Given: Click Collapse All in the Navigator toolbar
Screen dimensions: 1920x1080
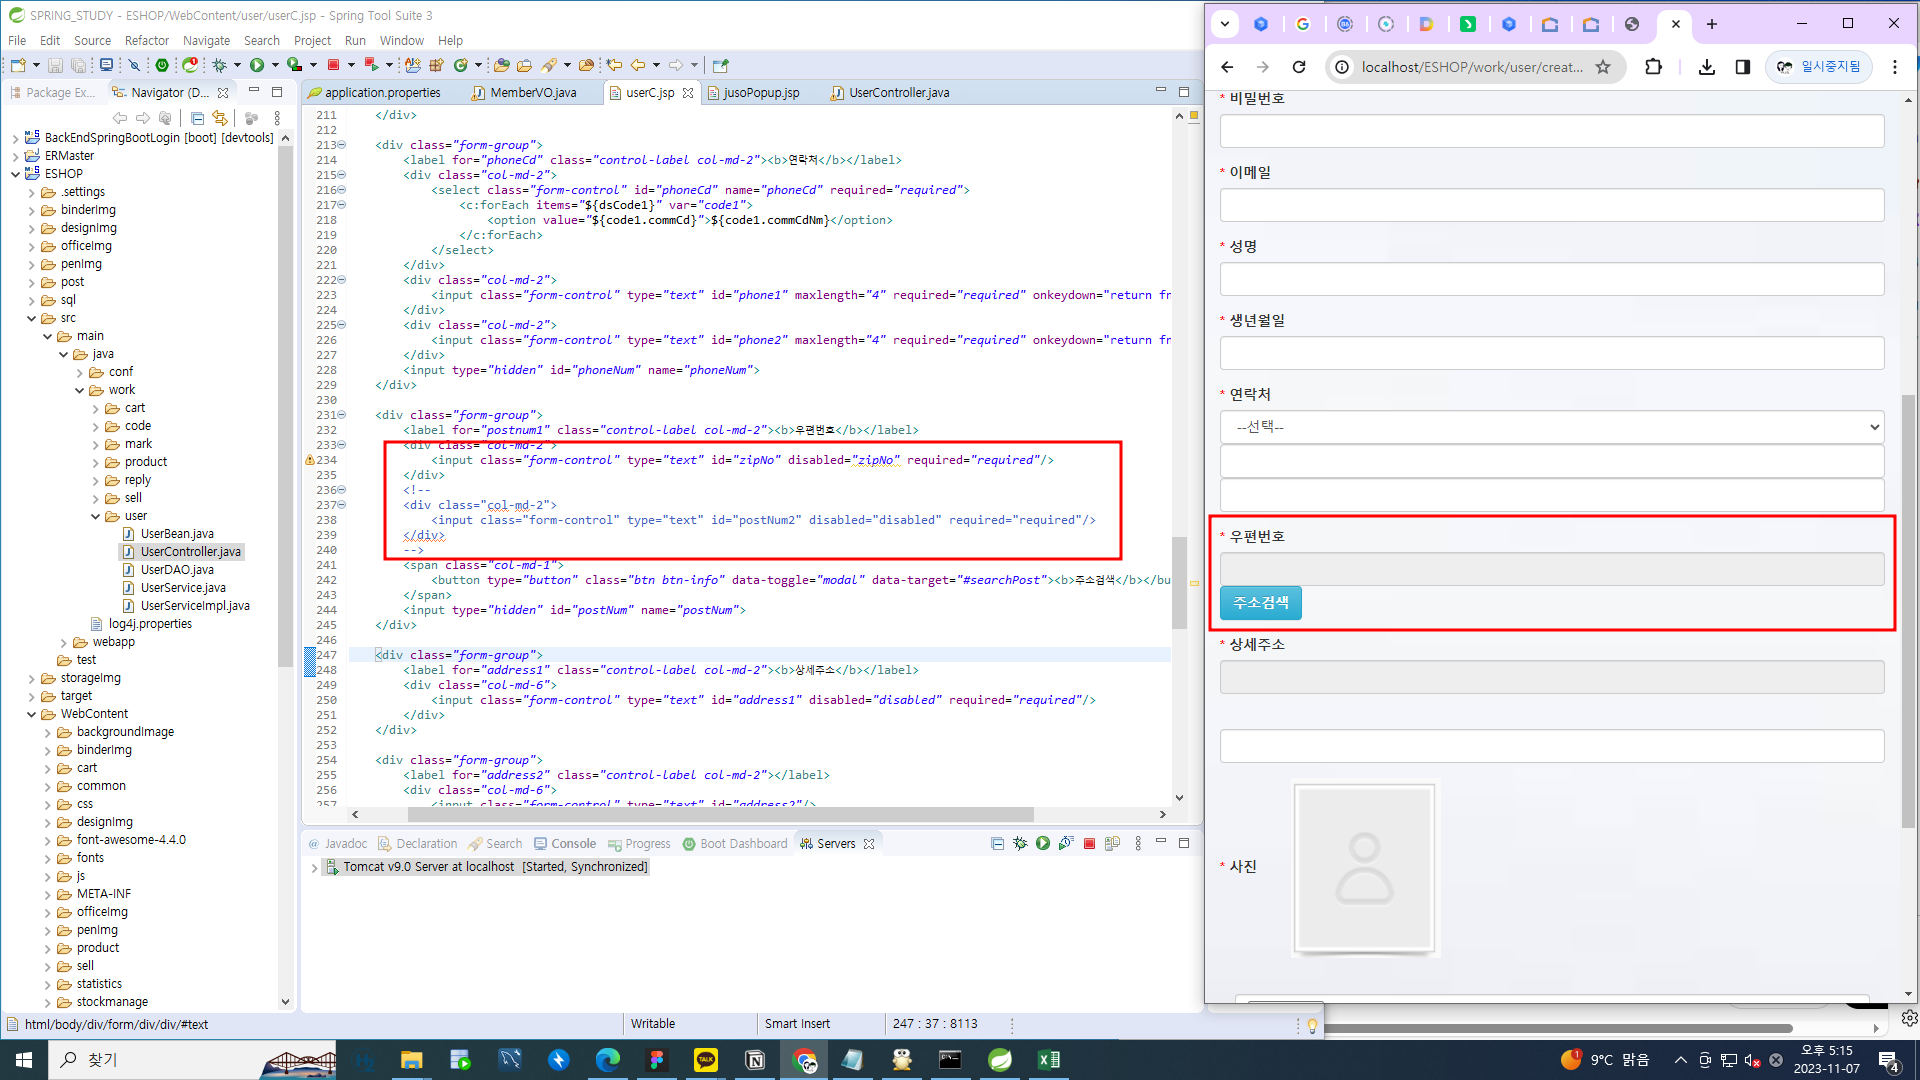Looking at the screenshot, I should pyautogui.click(x=197, y=118).
